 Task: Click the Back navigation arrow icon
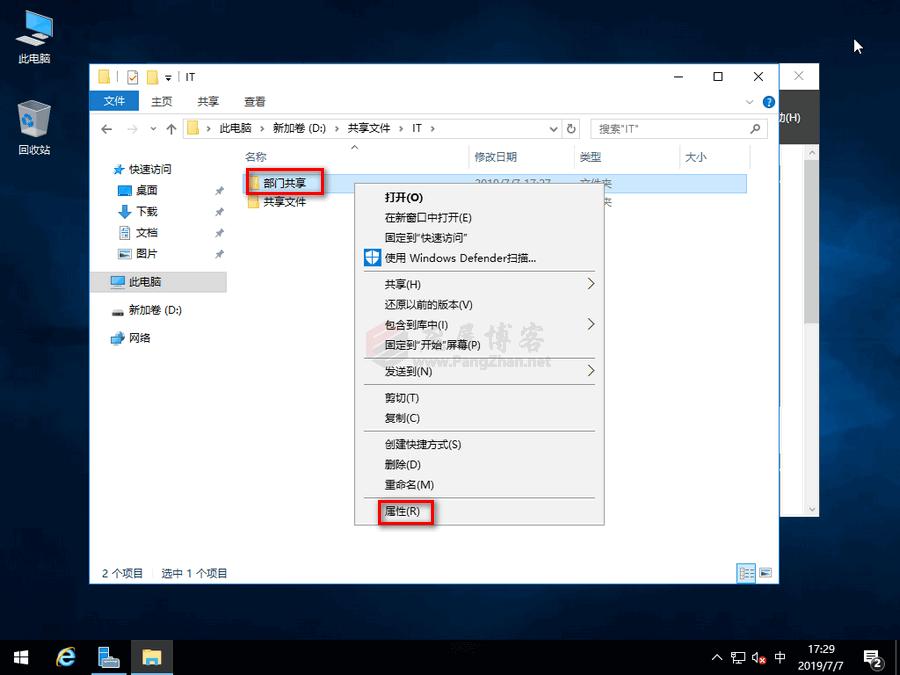(107, 128)
